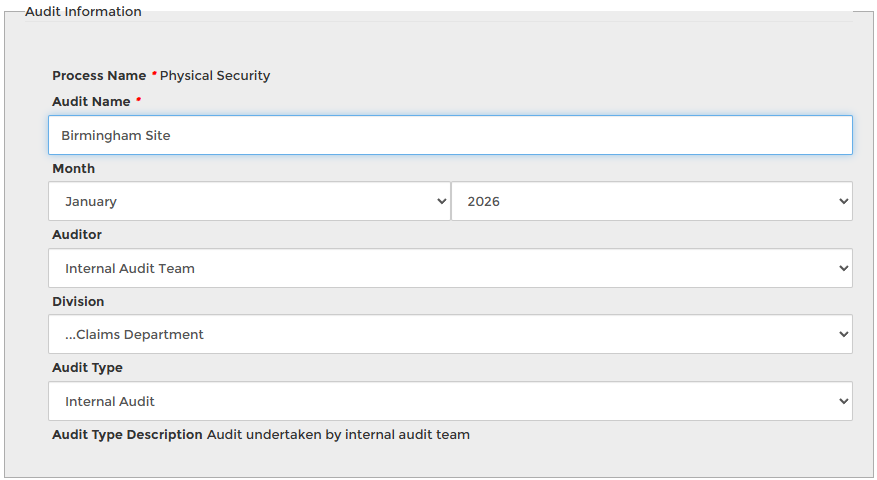
Task: Click the Audit Information section heading
Action: pos(83,12)
